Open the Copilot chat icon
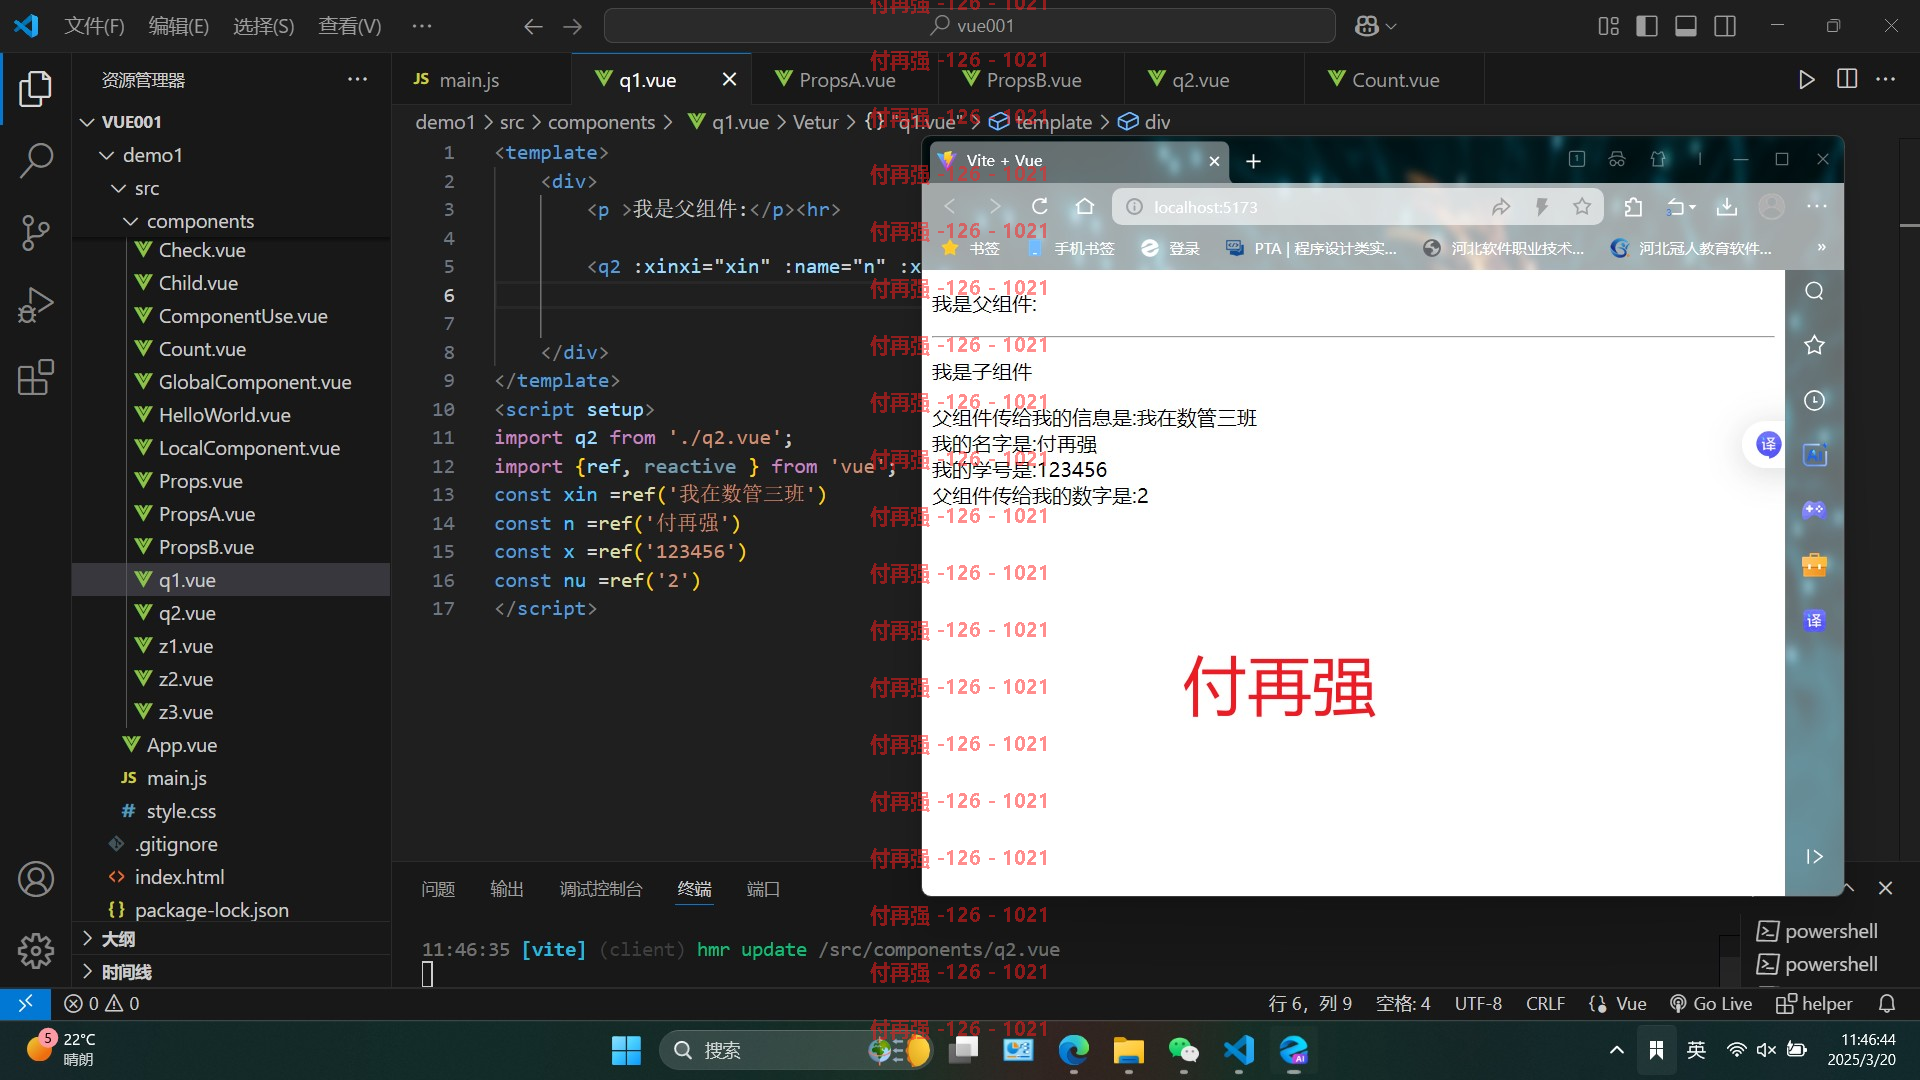 point(1366,26)
